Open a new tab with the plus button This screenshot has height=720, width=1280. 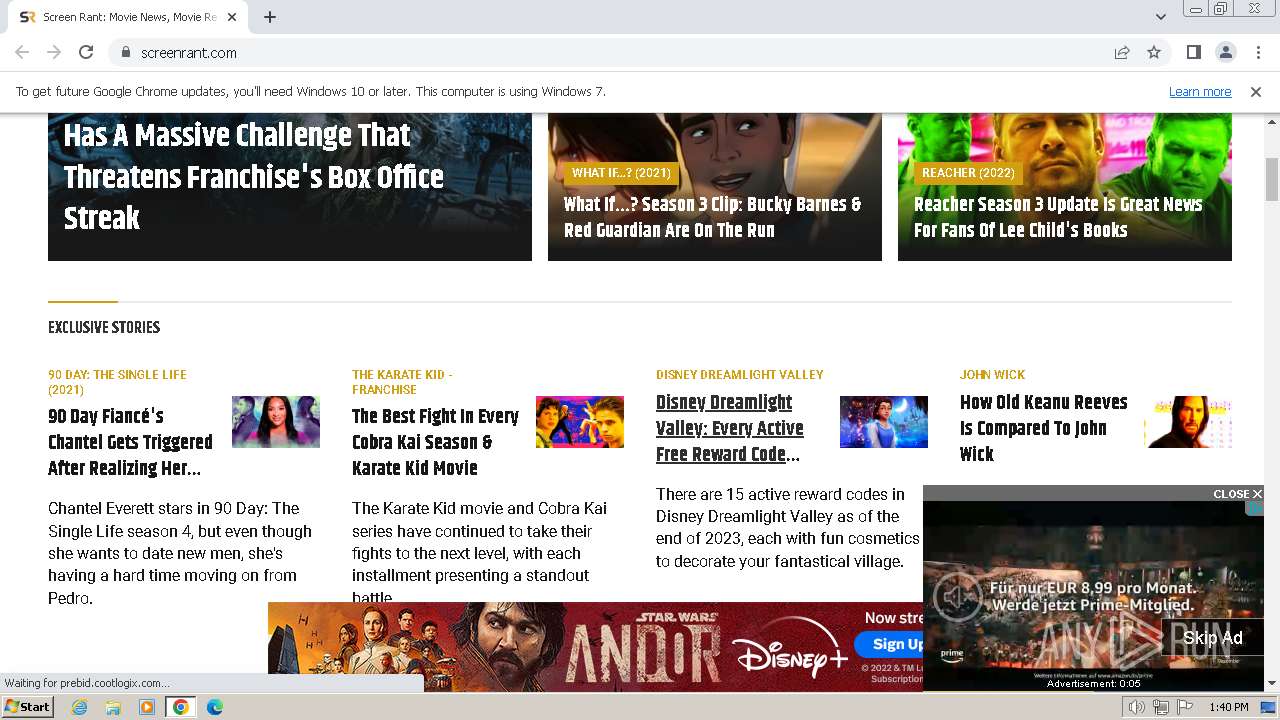pos(270,17)
